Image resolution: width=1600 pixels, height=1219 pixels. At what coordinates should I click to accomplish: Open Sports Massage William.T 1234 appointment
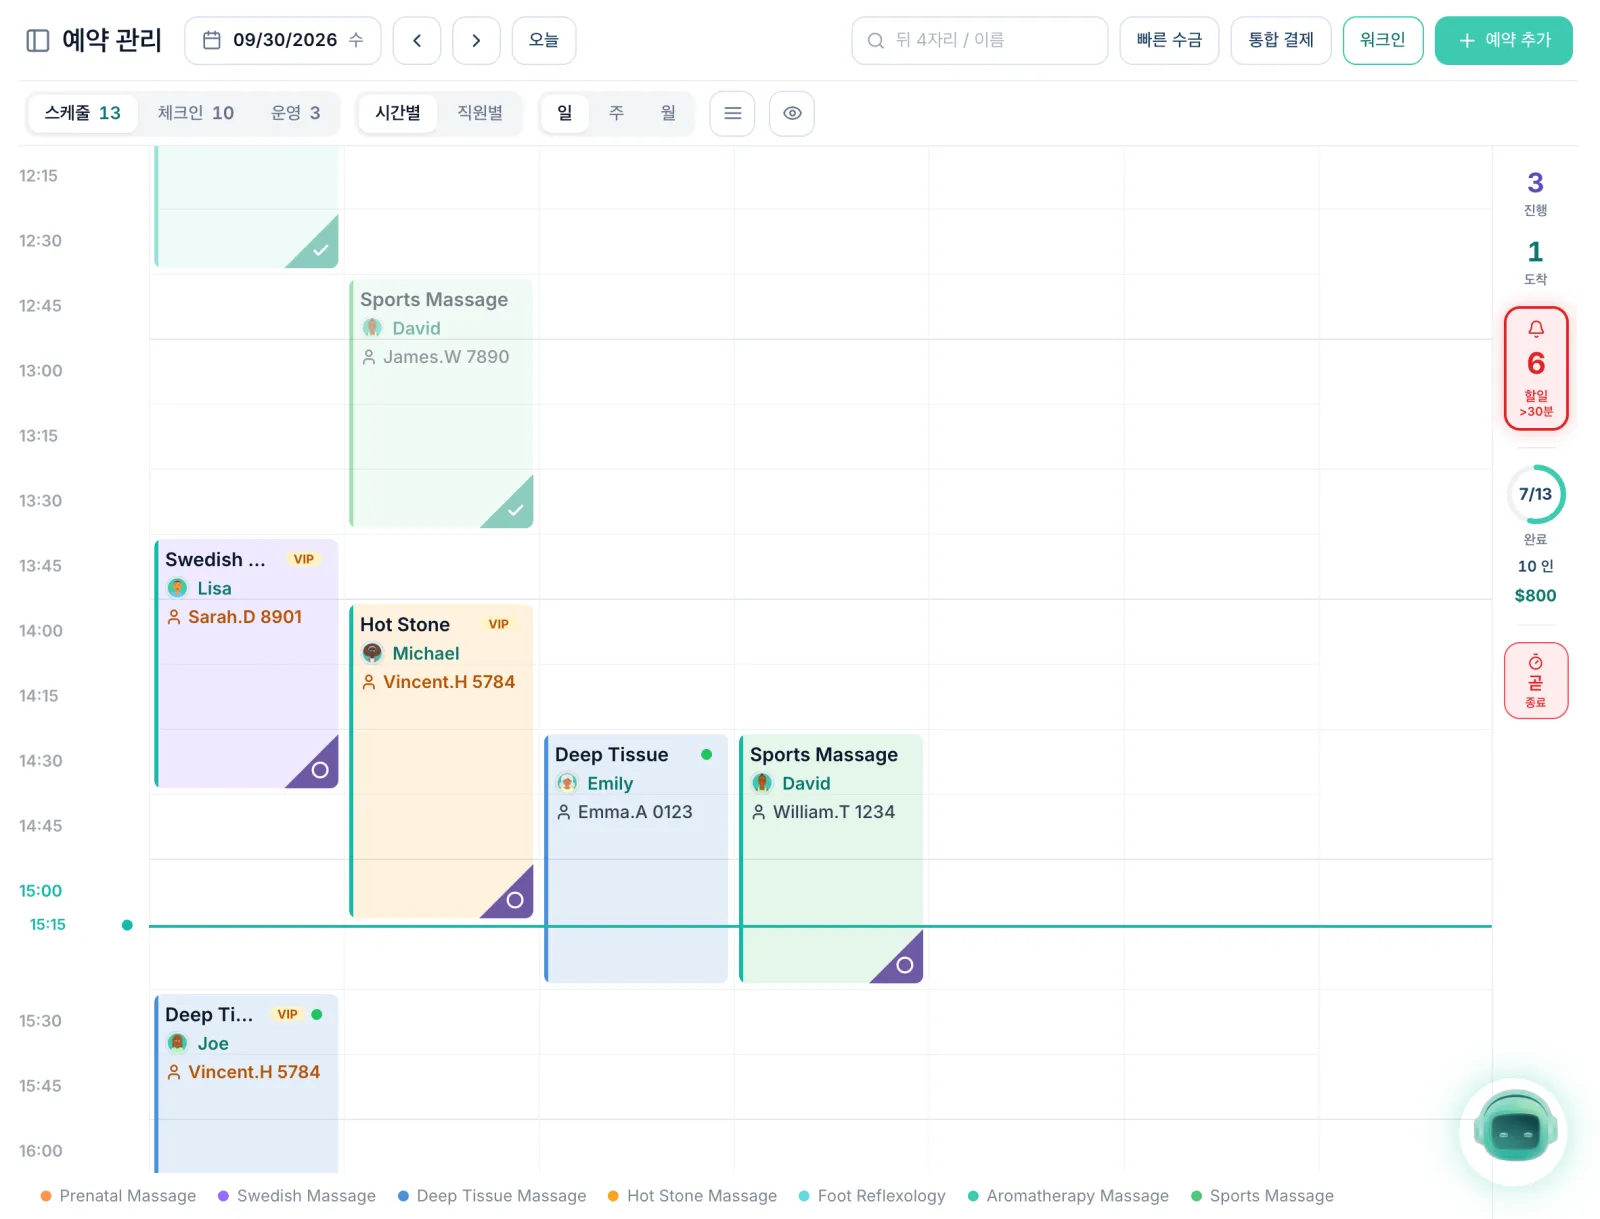(x=831, y=858)
